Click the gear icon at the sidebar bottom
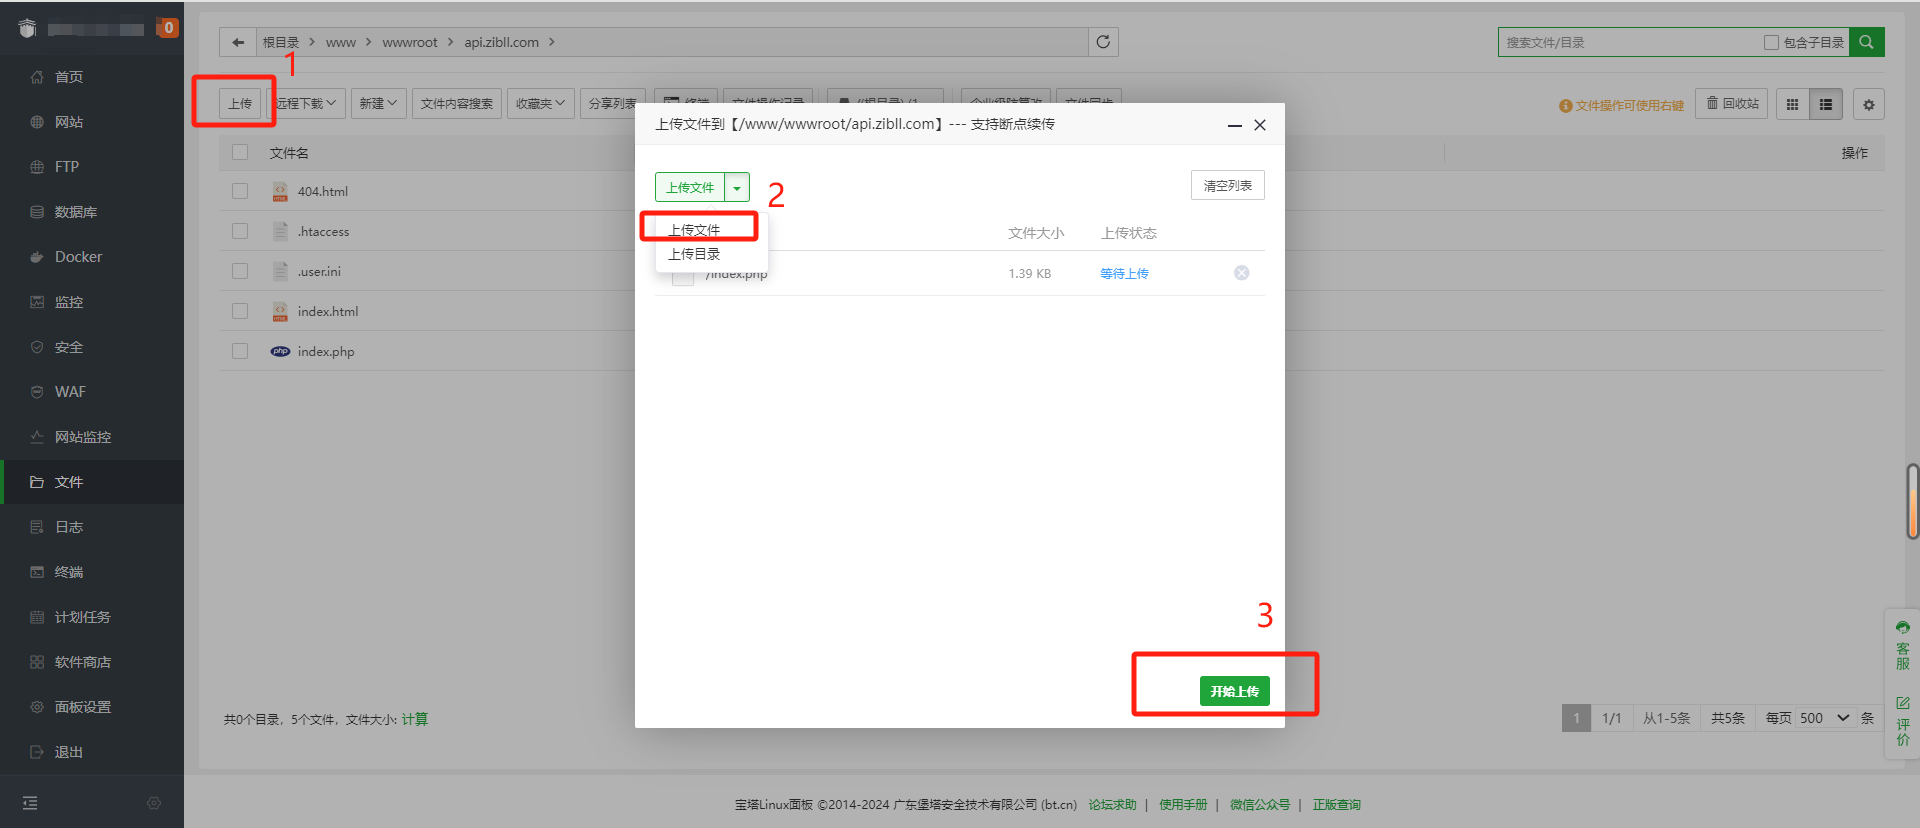1920x828 pixels. 154,803
